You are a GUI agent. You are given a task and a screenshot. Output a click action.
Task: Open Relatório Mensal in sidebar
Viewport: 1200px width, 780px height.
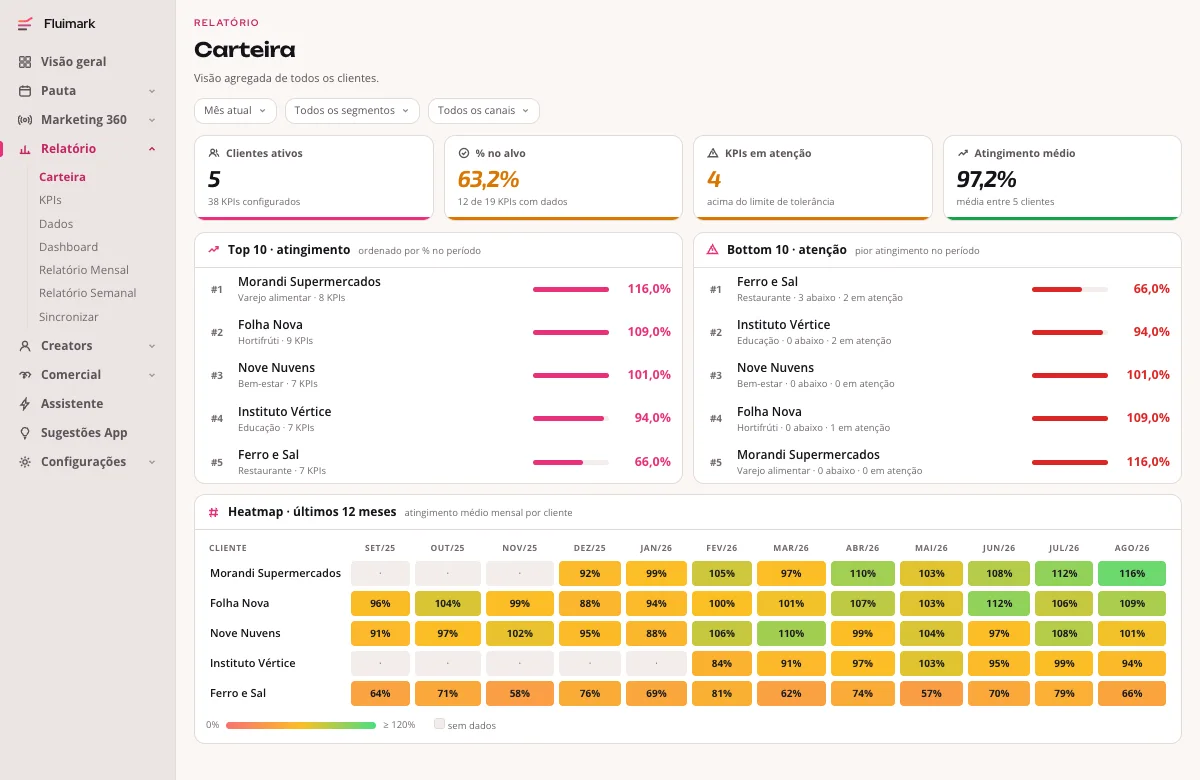pos(84,270)
